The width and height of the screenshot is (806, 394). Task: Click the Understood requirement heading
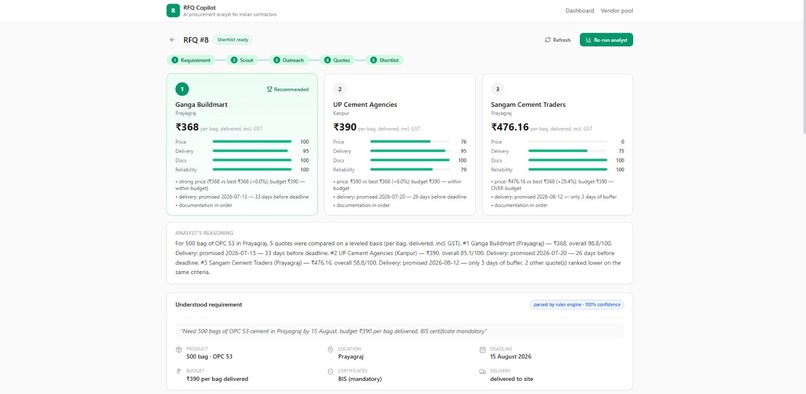point(209,305)
